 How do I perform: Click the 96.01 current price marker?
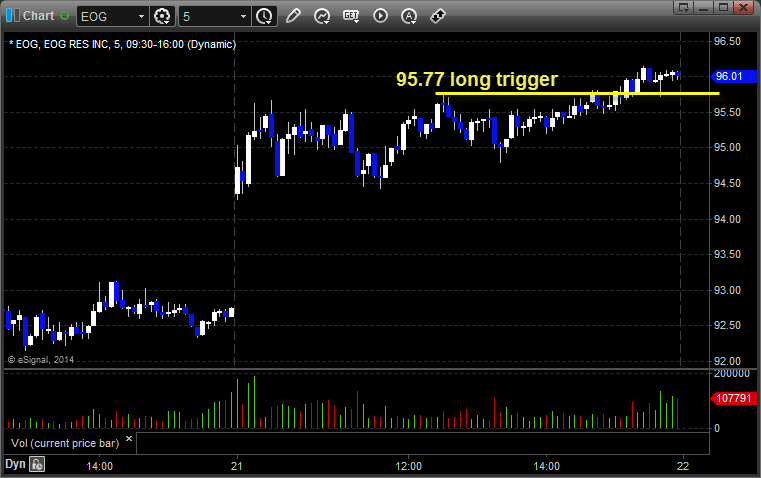733,76
